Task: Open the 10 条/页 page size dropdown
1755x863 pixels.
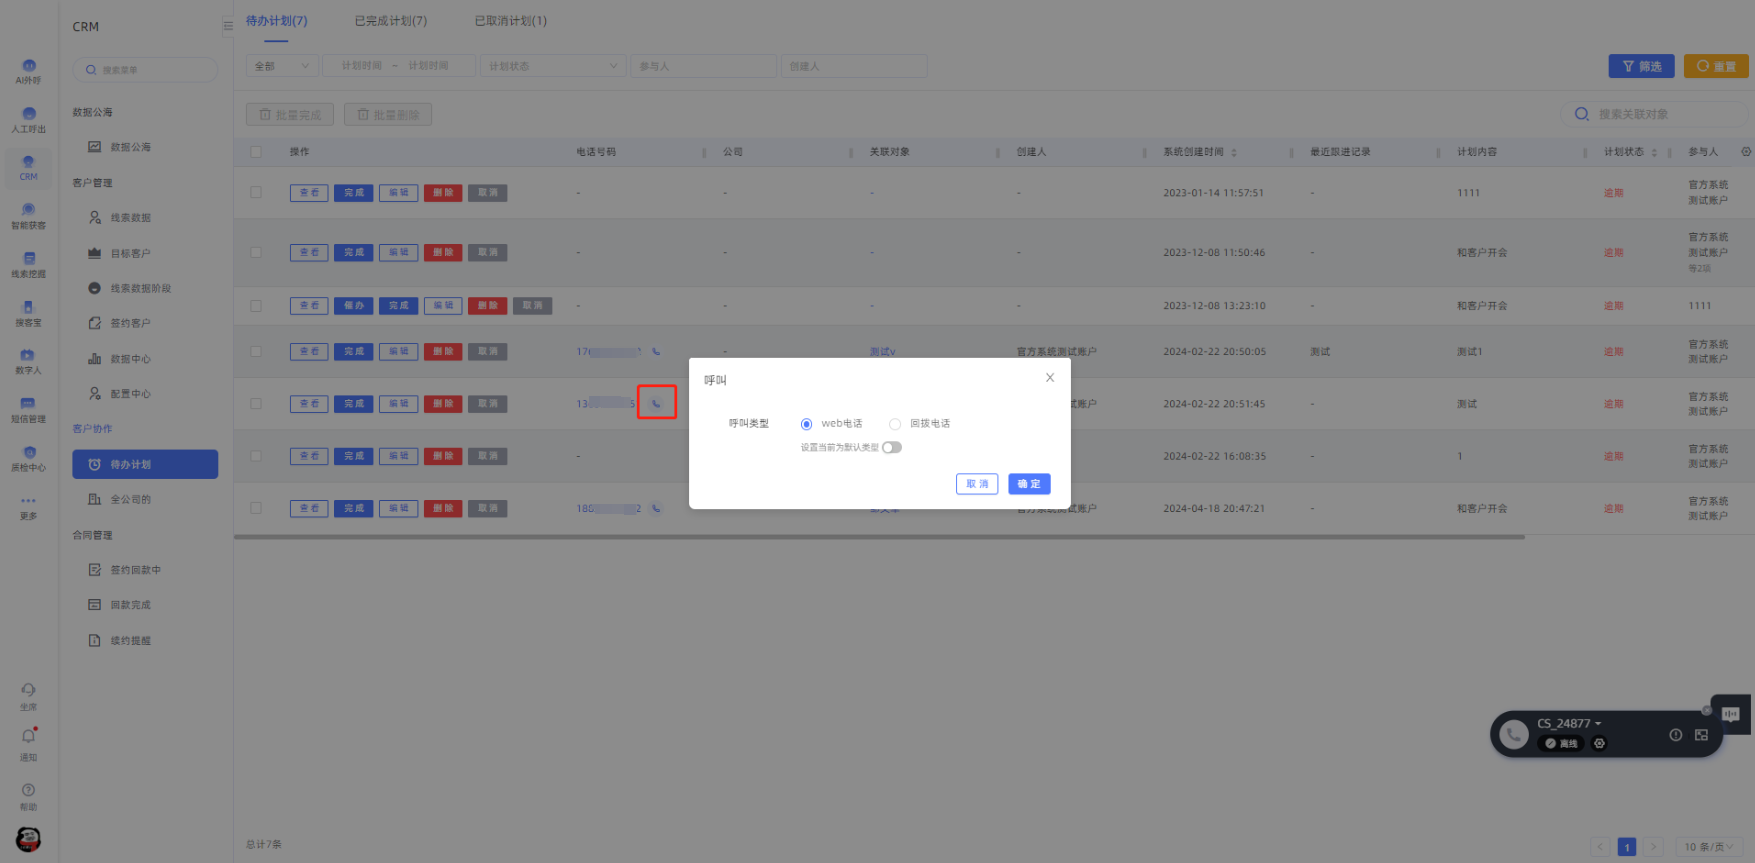Action: pos(1708,847)
